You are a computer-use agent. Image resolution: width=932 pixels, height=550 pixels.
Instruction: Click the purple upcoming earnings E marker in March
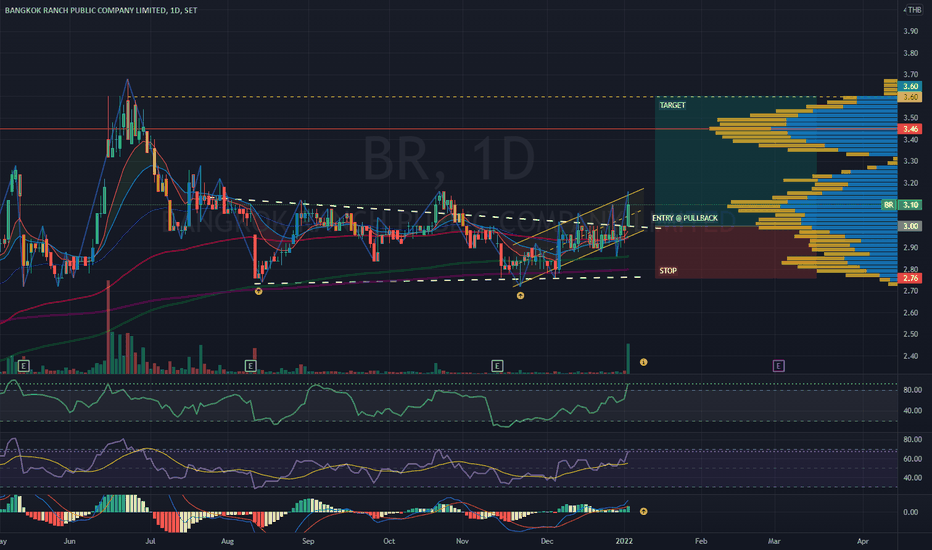[x=779, y=366]
